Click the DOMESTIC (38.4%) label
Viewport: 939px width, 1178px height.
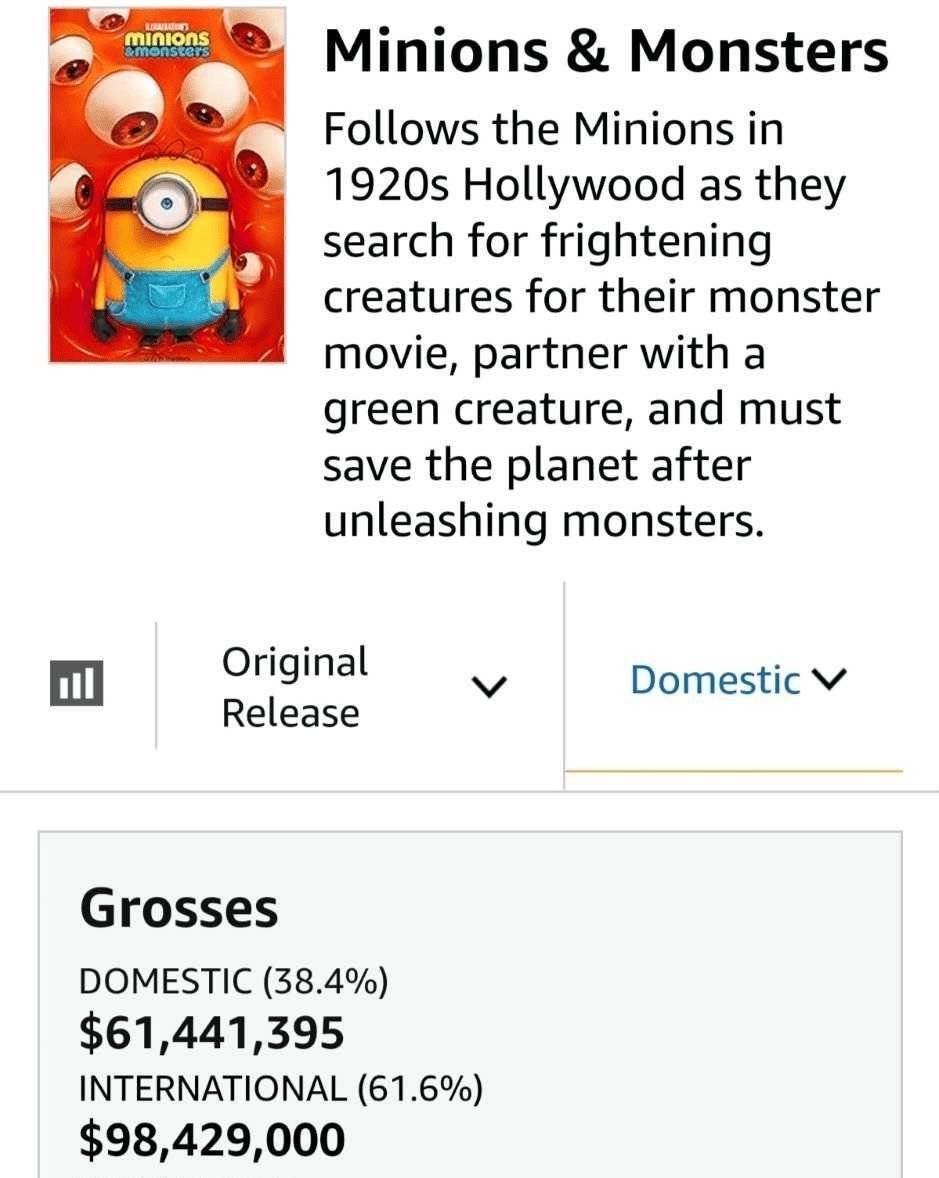tap(234, 981)
